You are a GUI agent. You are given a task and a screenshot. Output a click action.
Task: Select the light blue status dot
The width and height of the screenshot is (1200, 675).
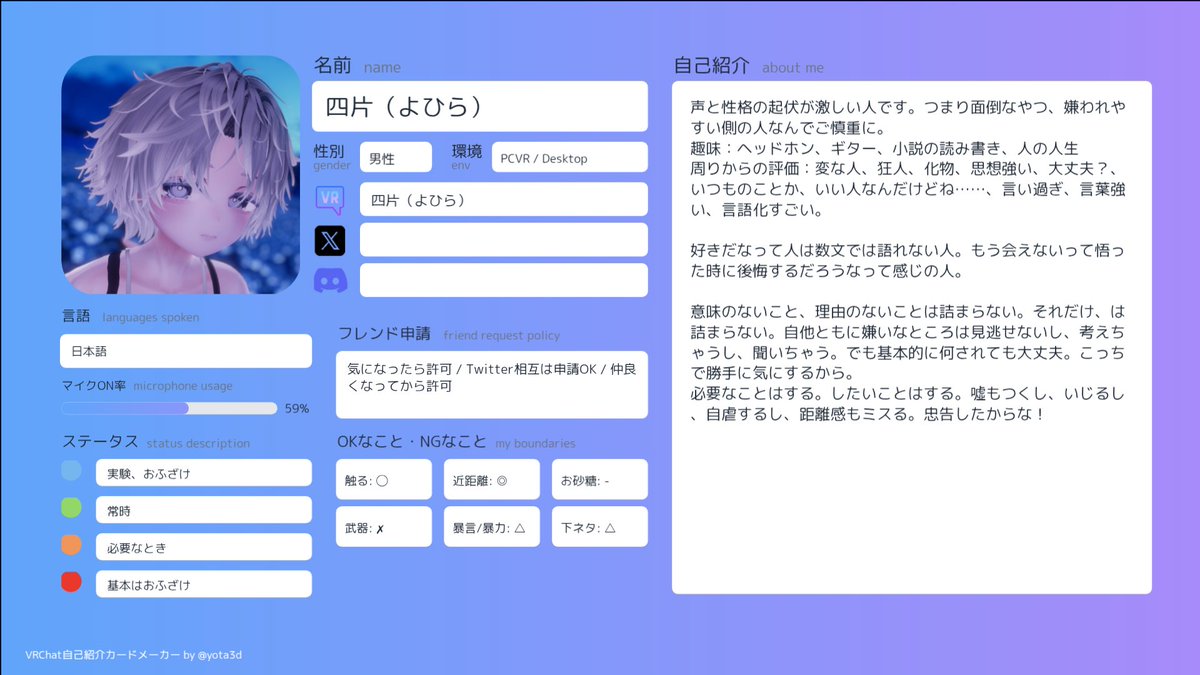pos(71,472)
